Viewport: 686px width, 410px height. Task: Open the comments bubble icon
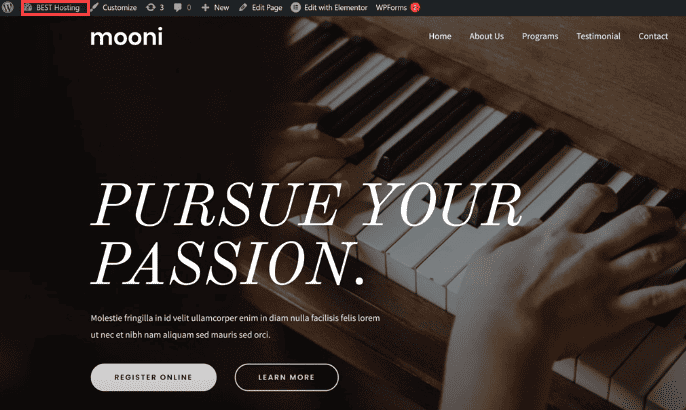[178, 7]
